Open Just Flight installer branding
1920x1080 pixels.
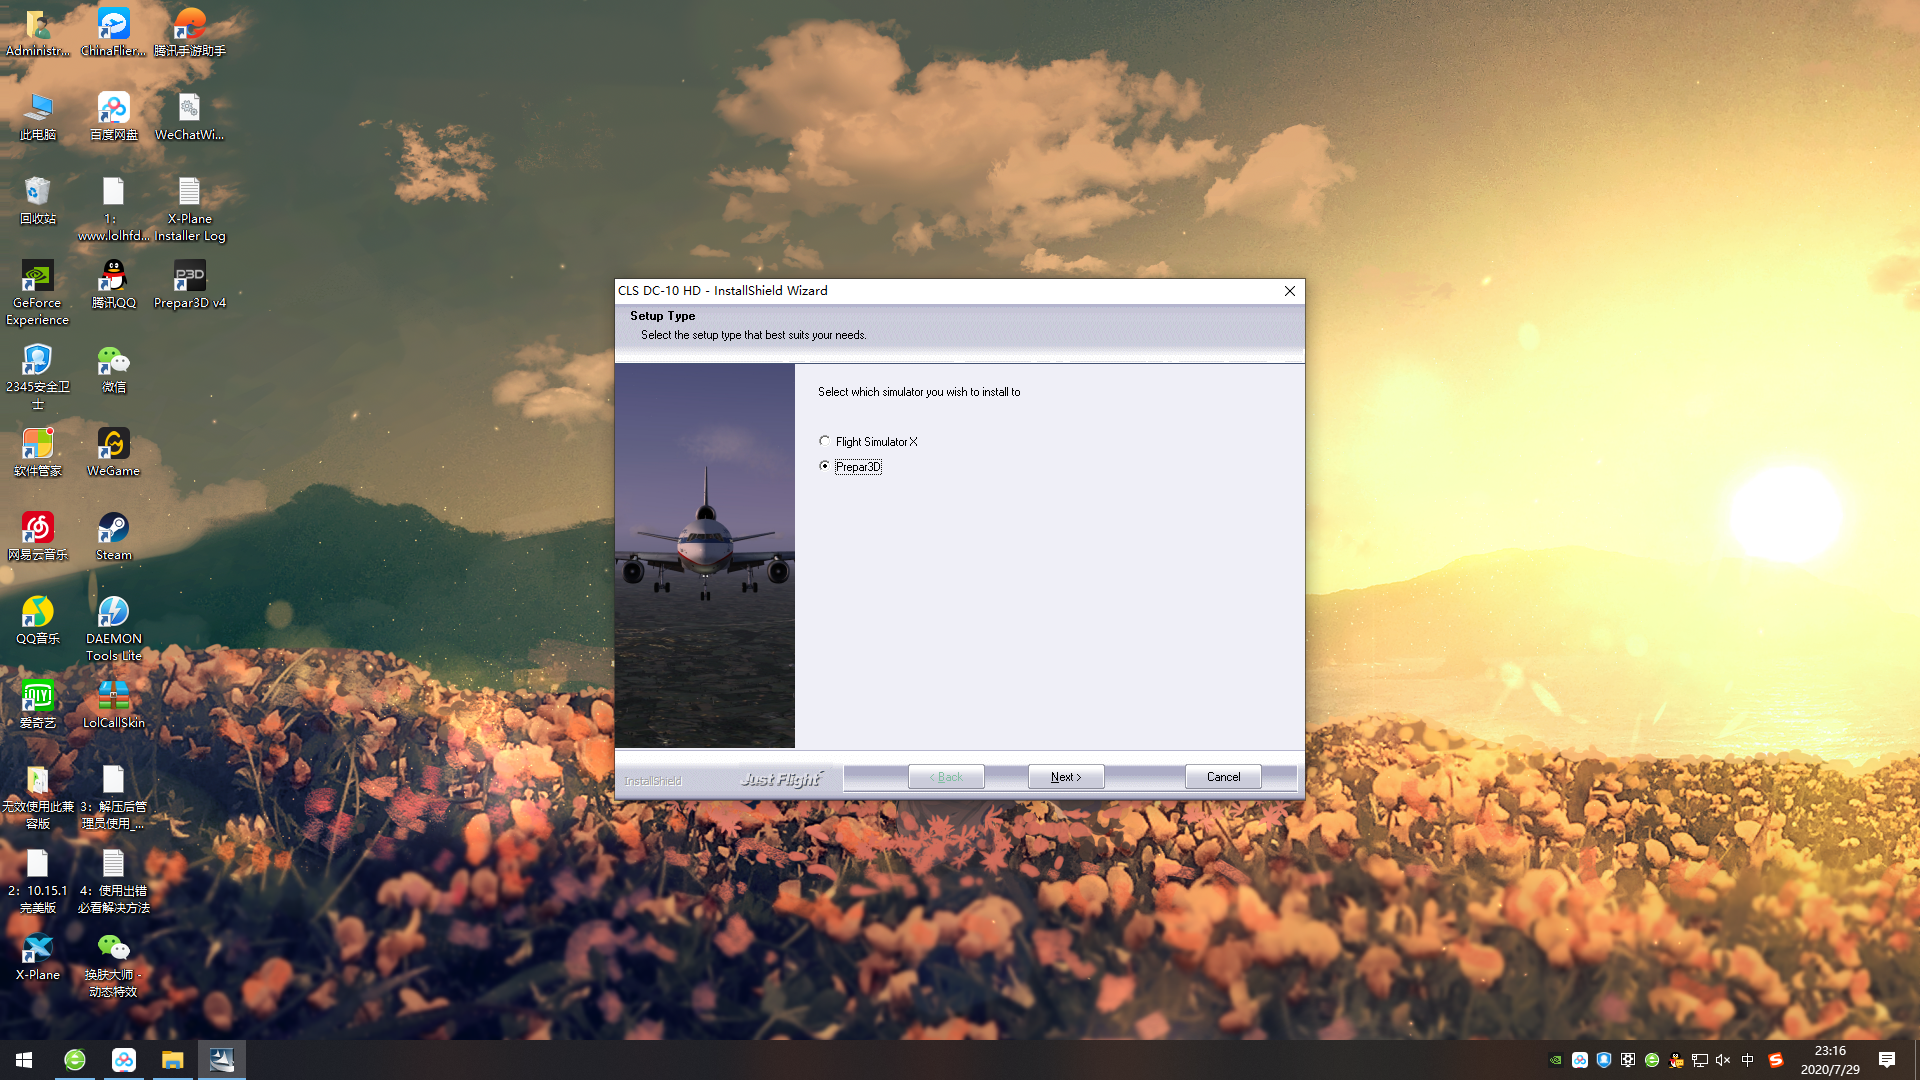(x=778, y=778)
